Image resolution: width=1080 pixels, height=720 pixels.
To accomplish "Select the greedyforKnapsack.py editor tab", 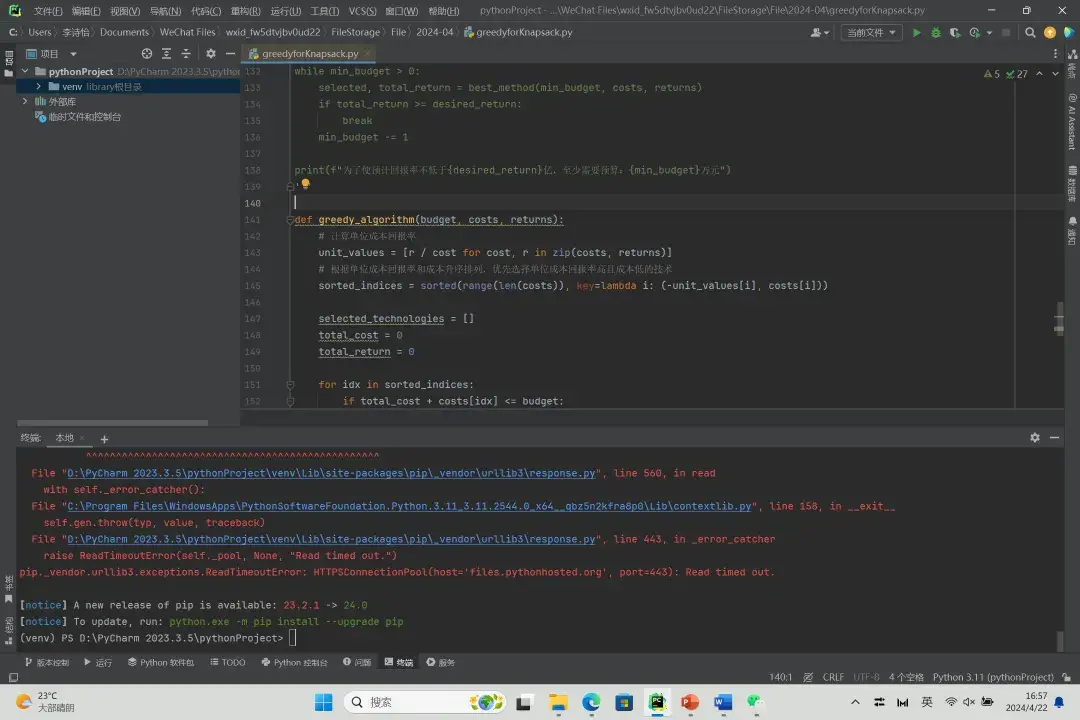I will (309, 53).
